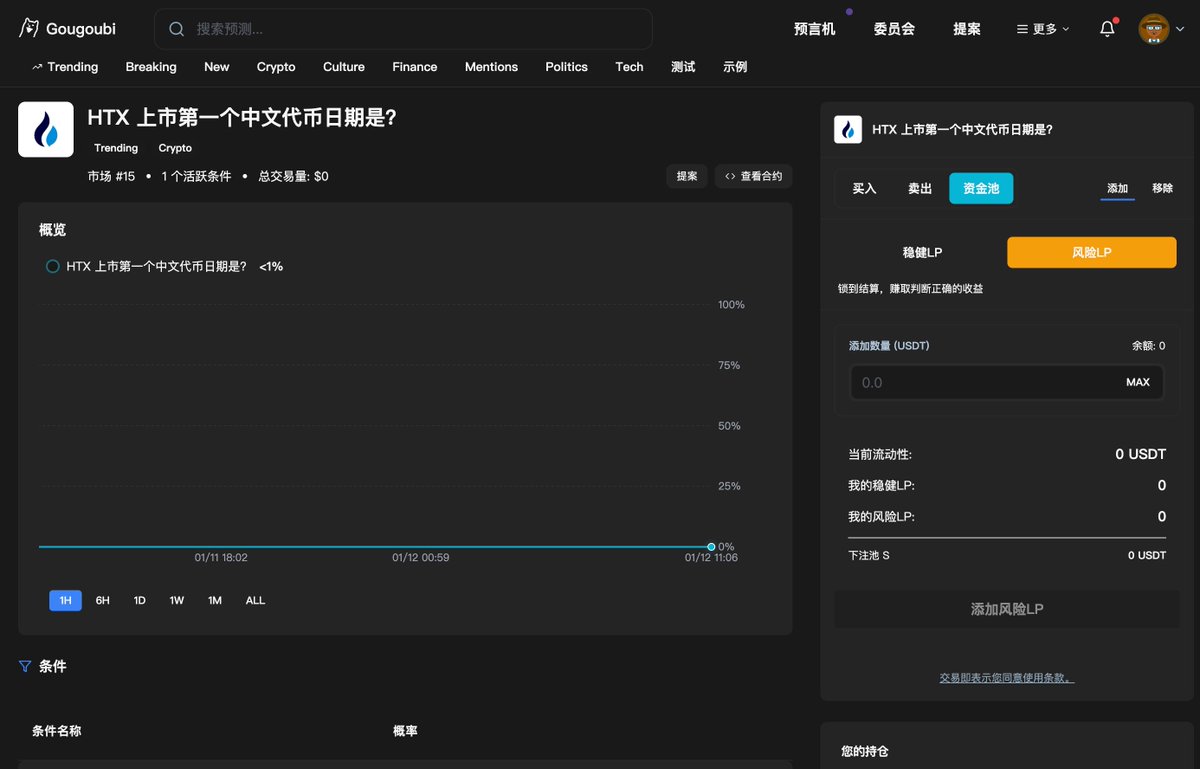Click the MAX button
Image resolution: width=1200 pixels, height=769 pixels.
click(x=1138, y=382)
